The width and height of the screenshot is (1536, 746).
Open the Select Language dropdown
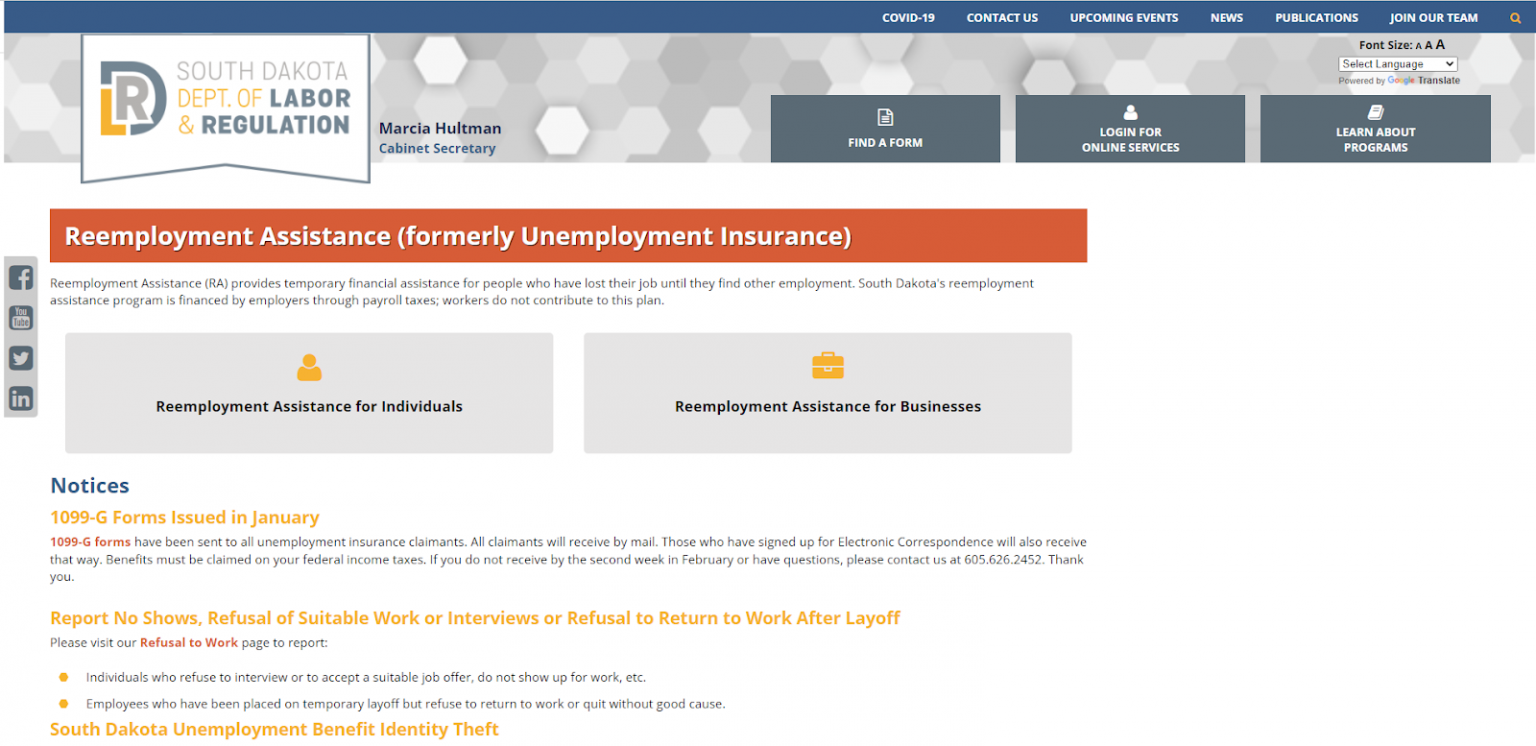[x=1397, y=63]
